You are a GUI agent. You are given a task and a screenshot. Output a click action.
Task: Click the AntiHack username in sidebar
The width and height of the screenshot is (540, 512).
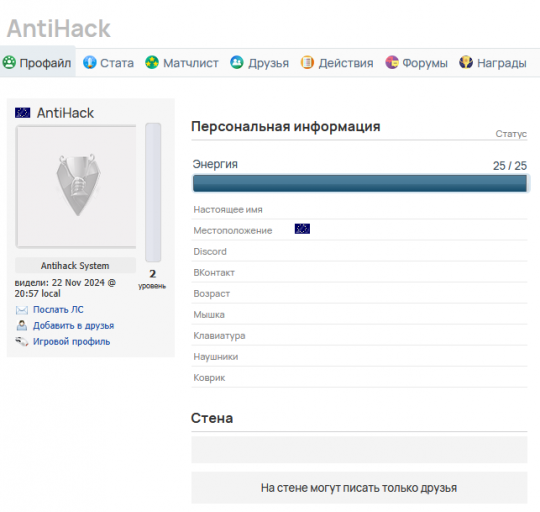click(65, 113)
